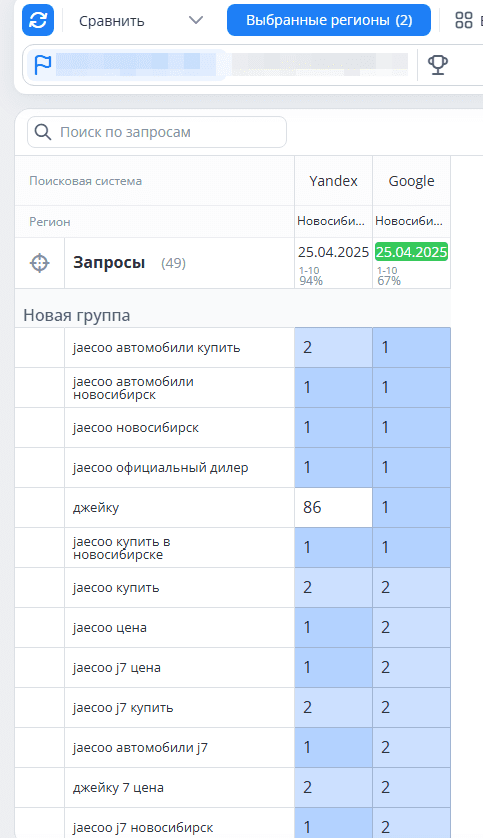Click the trophy icon
This screenshot has width=483, height=838.
tap(438, 65)
